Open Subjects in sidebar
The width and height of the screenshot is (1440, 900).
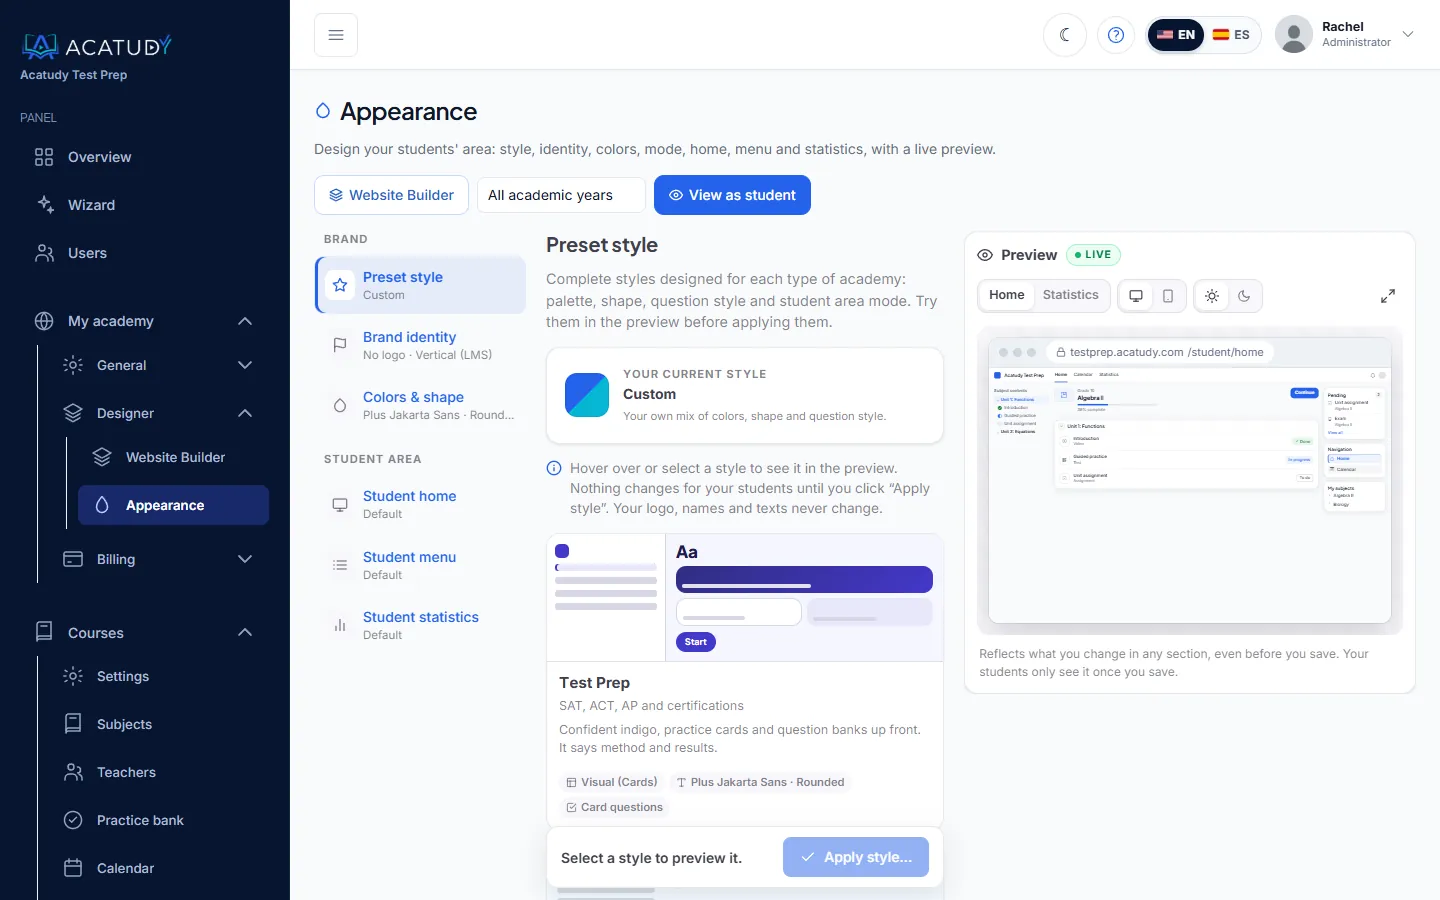tap(160, 724)
